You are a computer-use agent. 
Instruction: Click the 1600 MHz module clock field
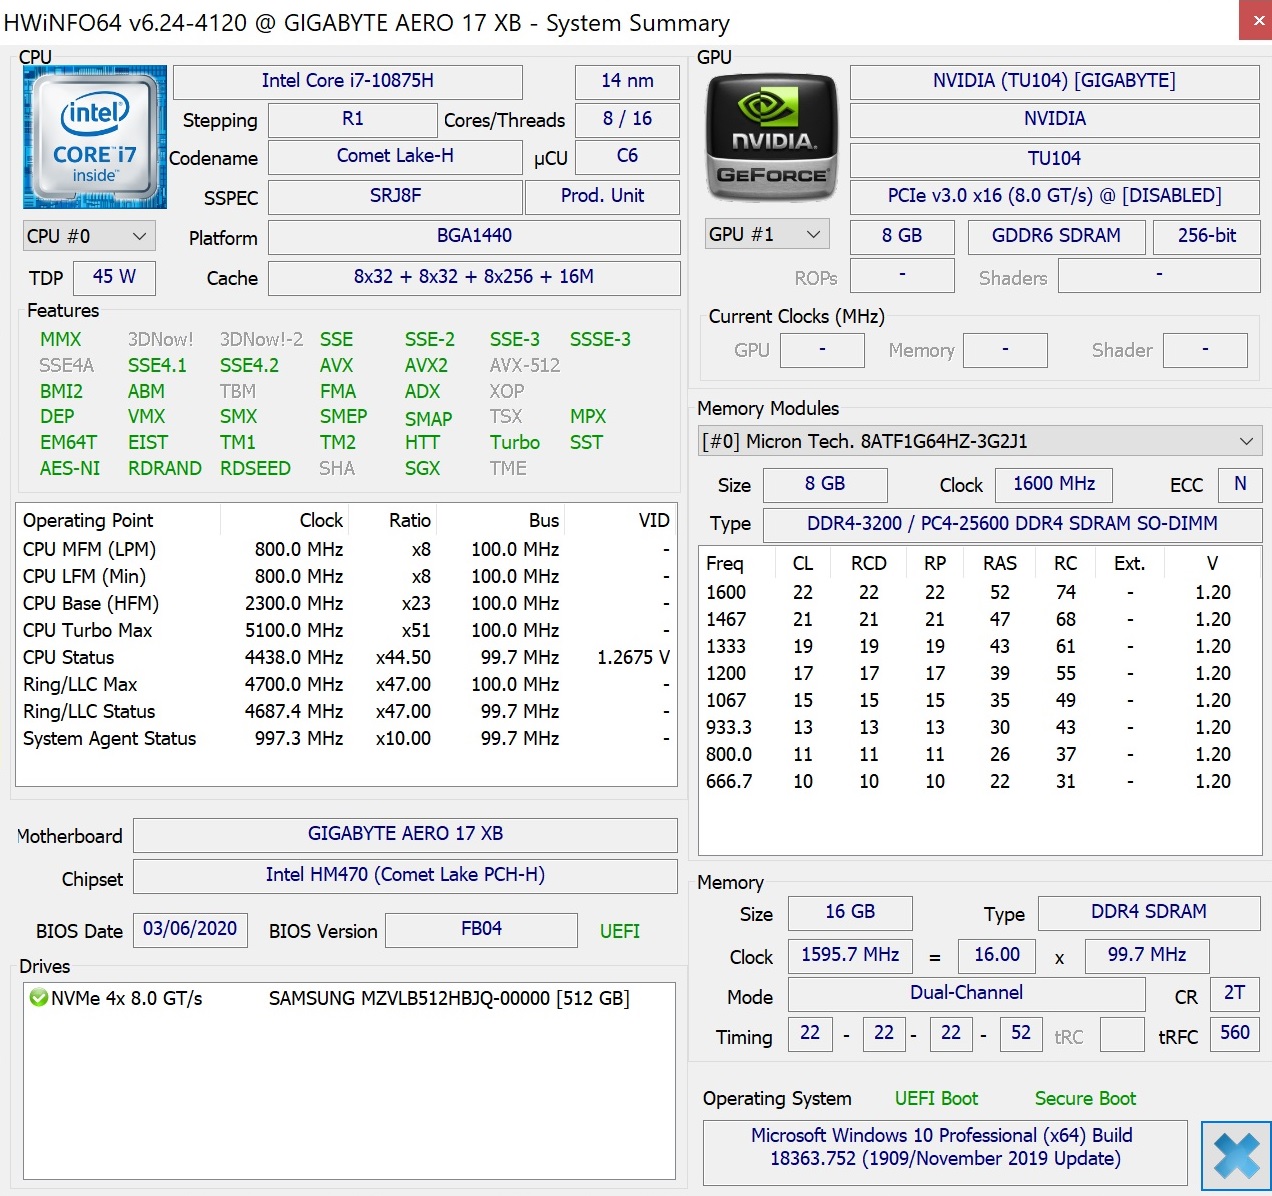click(1054, 484)
